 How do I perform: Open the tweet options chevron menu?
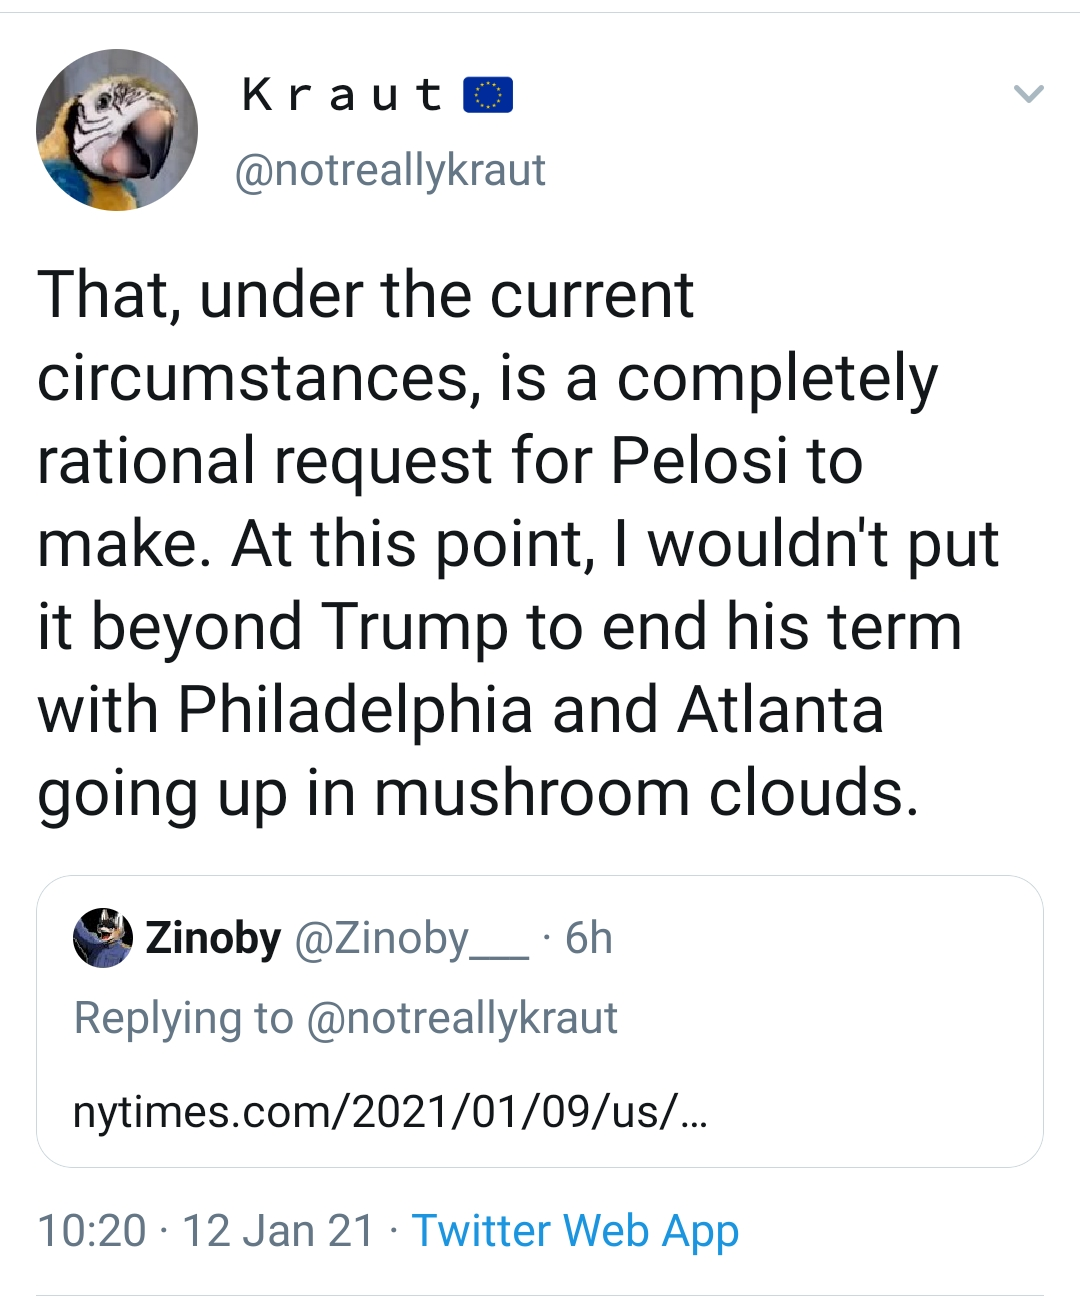[1028, 95]
